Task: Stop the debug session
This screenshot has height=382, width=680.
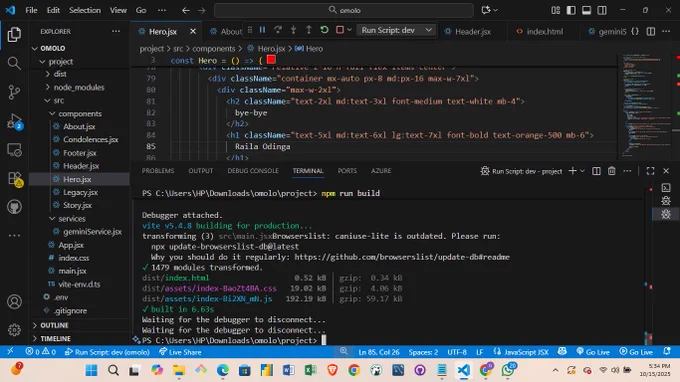Action: (x=340, y=30)
